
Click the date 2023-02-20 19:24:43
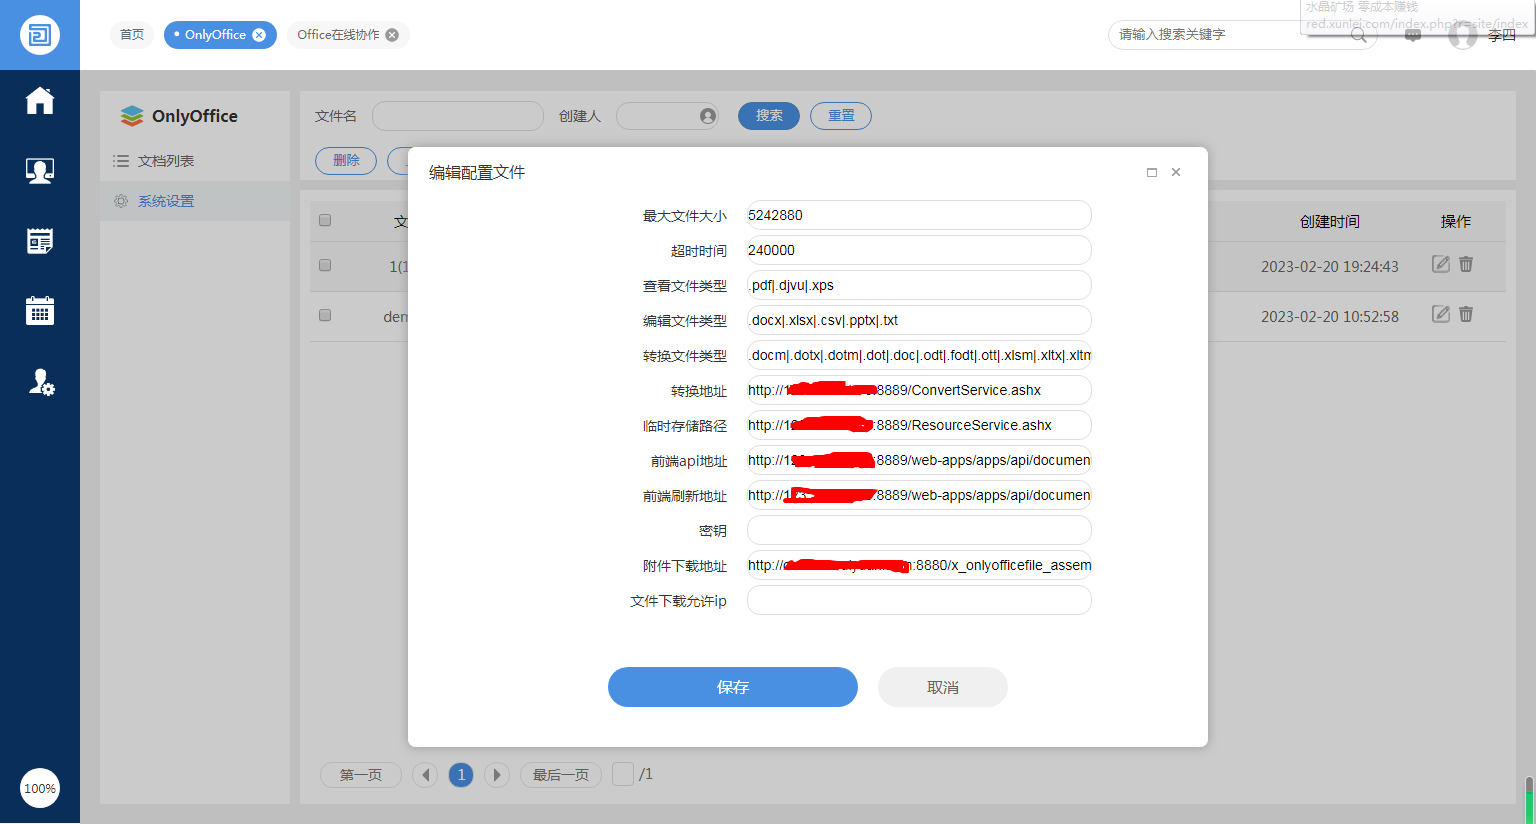(x=1330, y=267)
